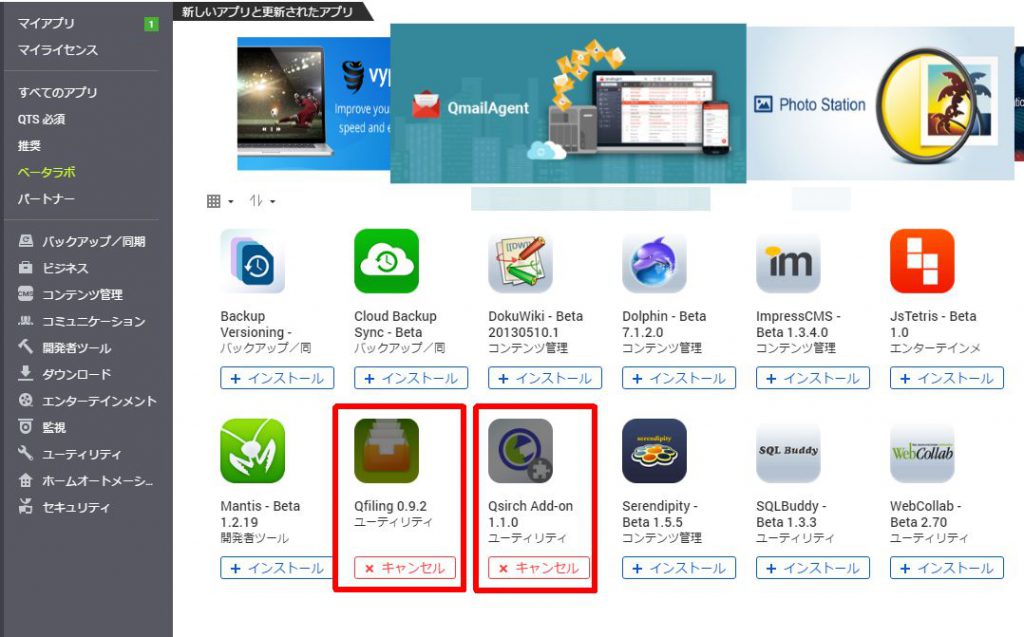Open the Serendipity app icon

tap(654, 451)
